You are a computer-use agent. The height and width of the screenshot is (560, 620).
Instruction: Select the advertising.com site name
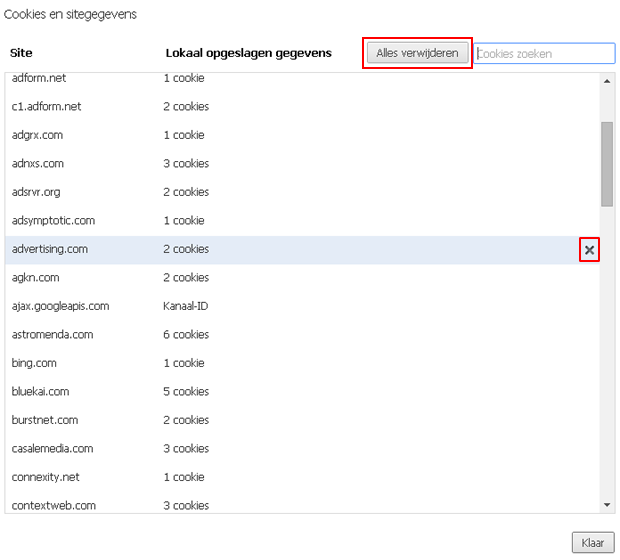point(50,249)
